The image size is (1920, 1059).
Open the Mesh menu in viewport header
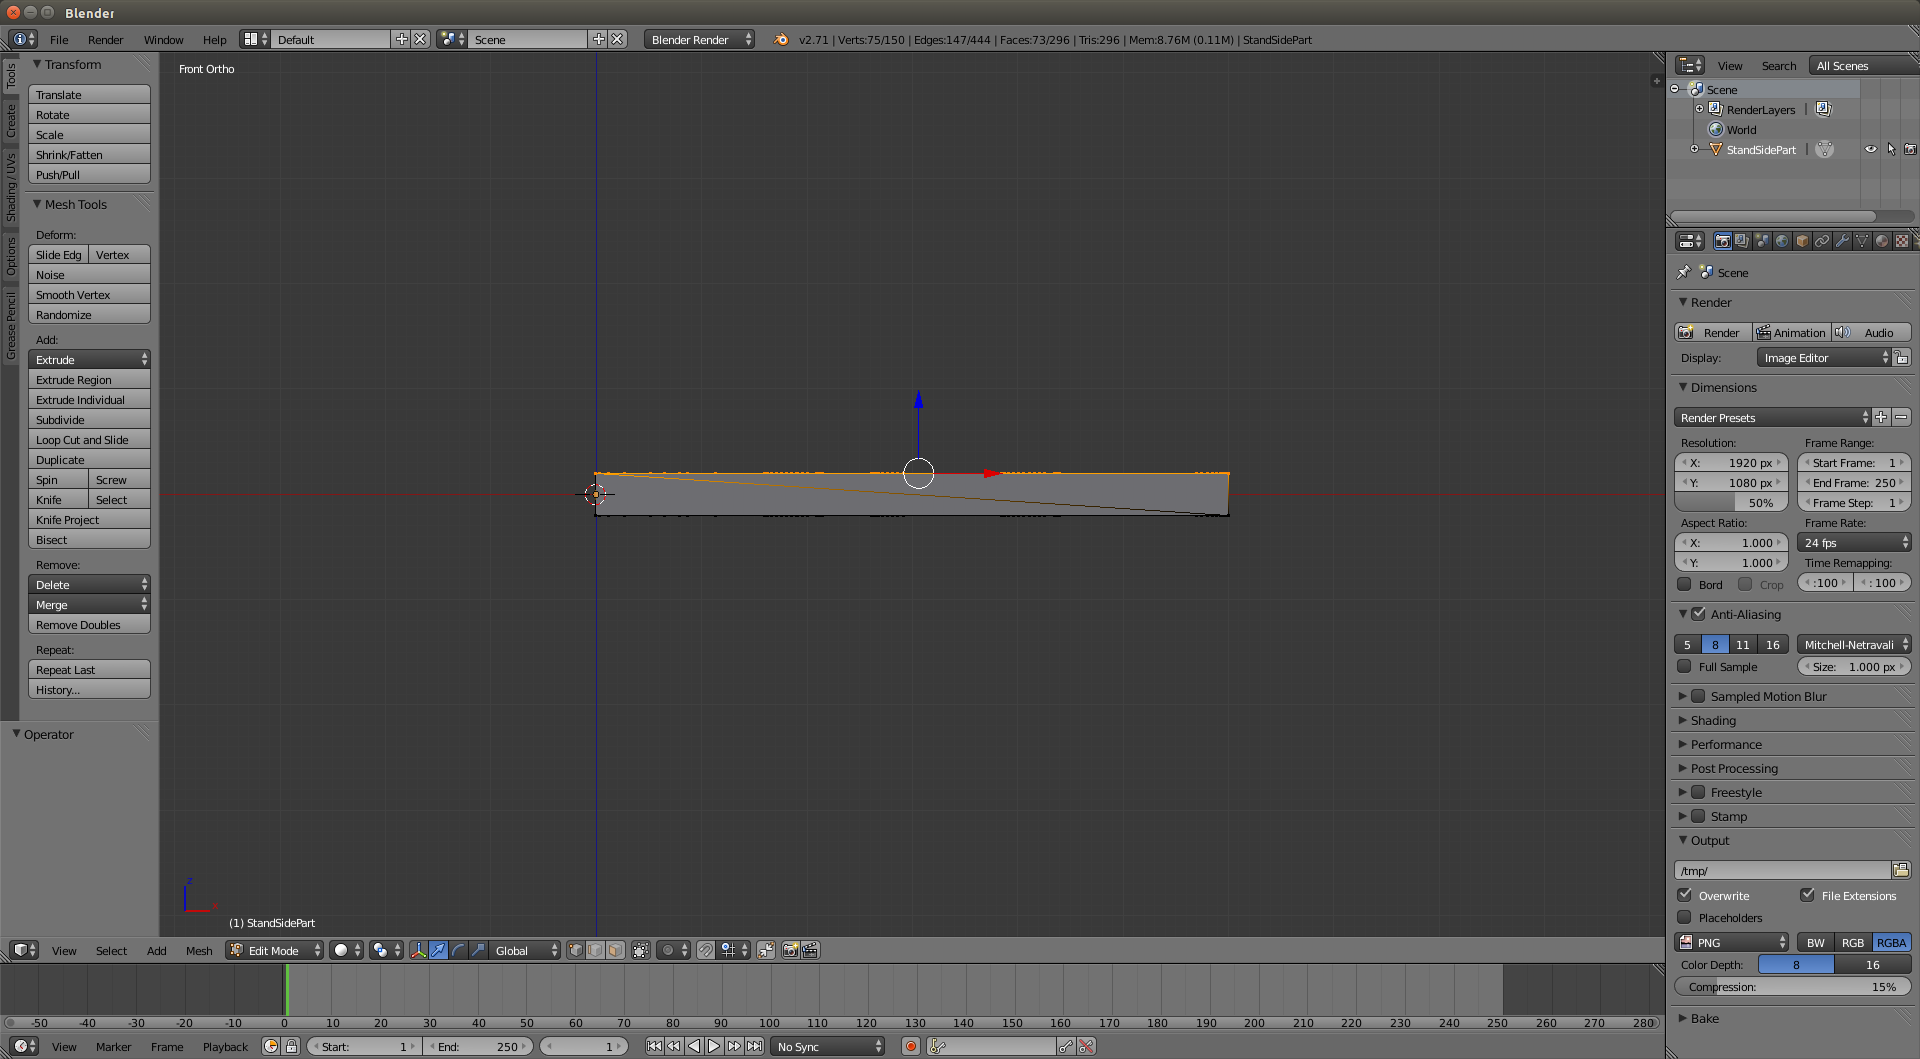[x=199, y=951]
